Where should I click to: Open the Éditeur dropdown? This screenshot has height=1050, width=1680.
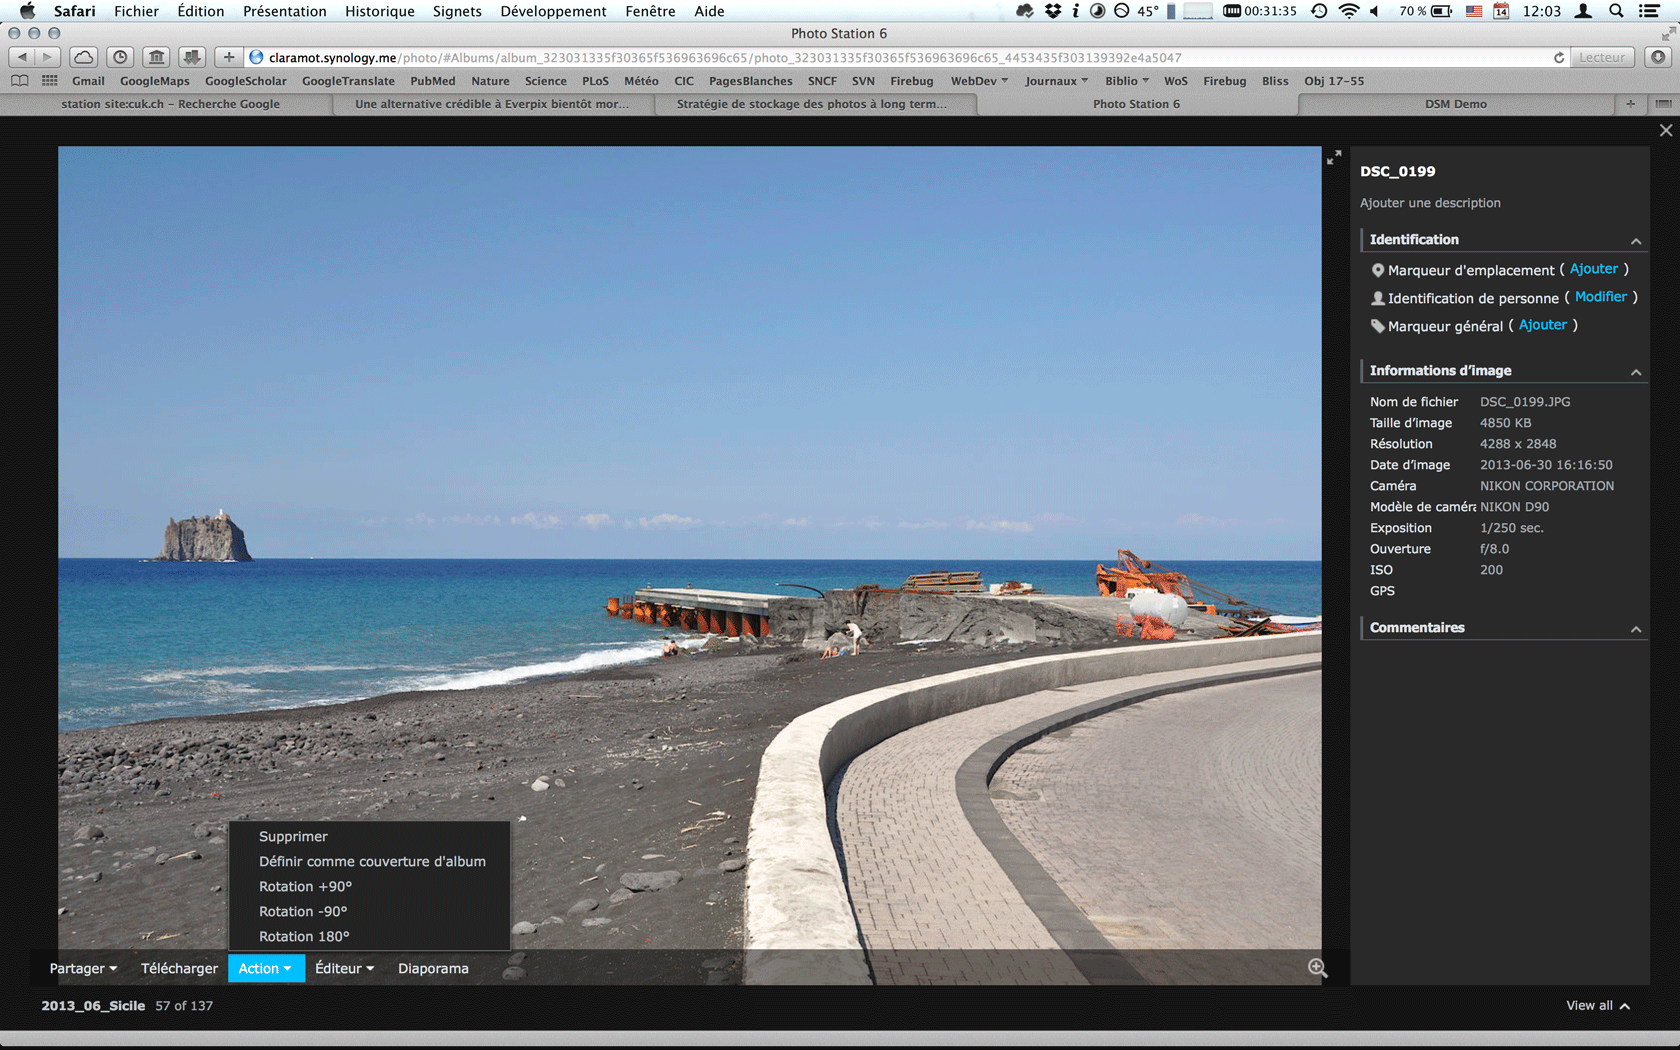(x=344, y=968)
